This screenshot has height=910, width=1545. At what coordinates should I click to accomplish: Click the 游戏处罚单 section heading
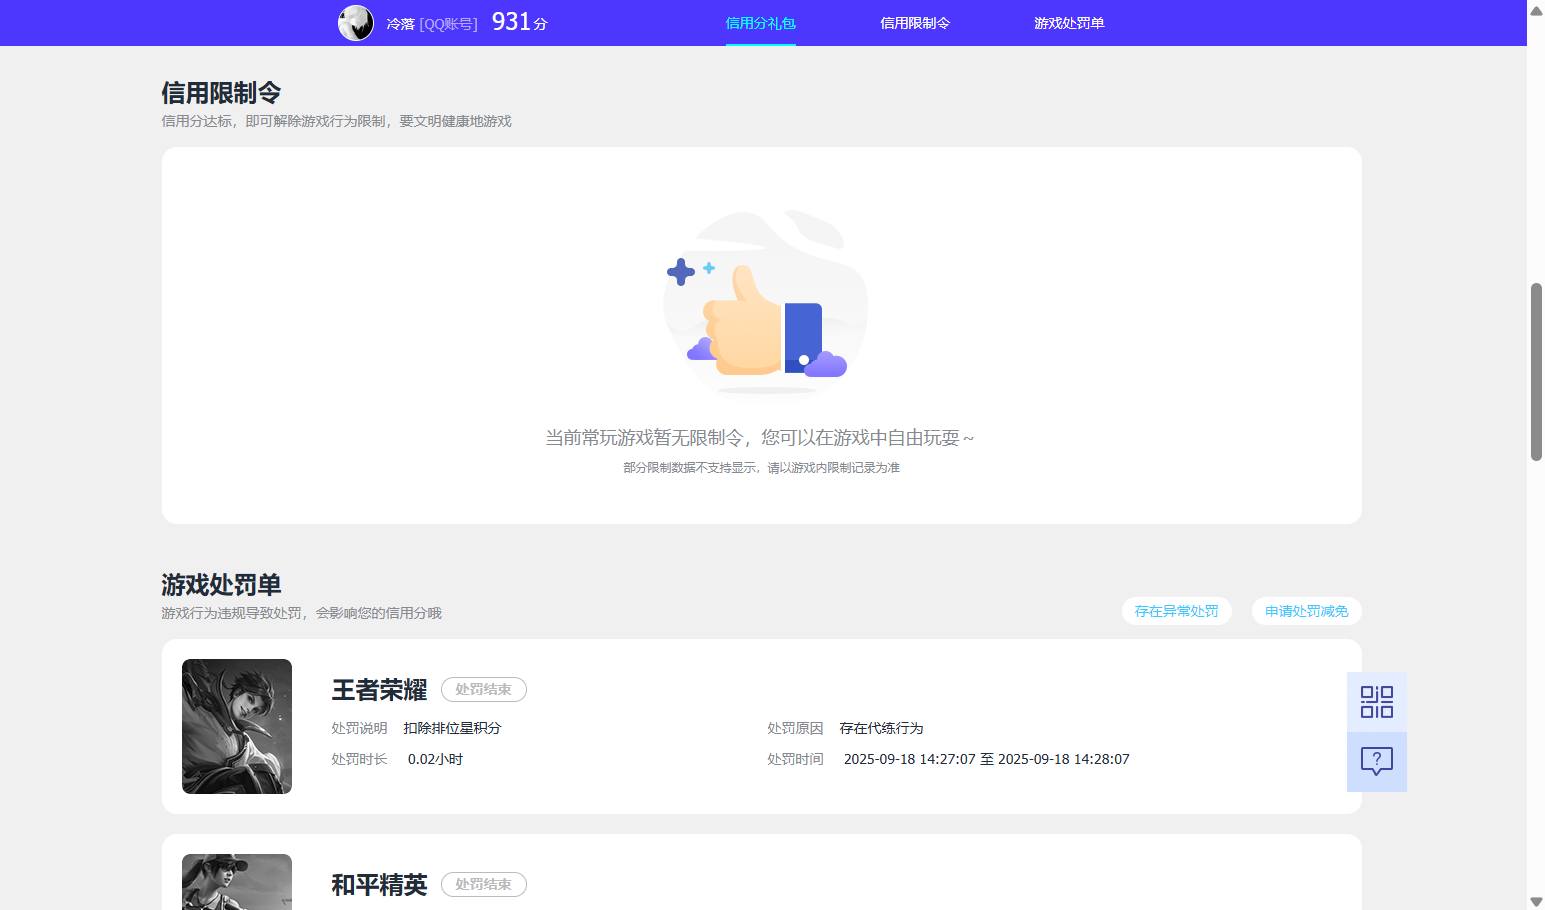pyautogui.click(x=221, y=585)
